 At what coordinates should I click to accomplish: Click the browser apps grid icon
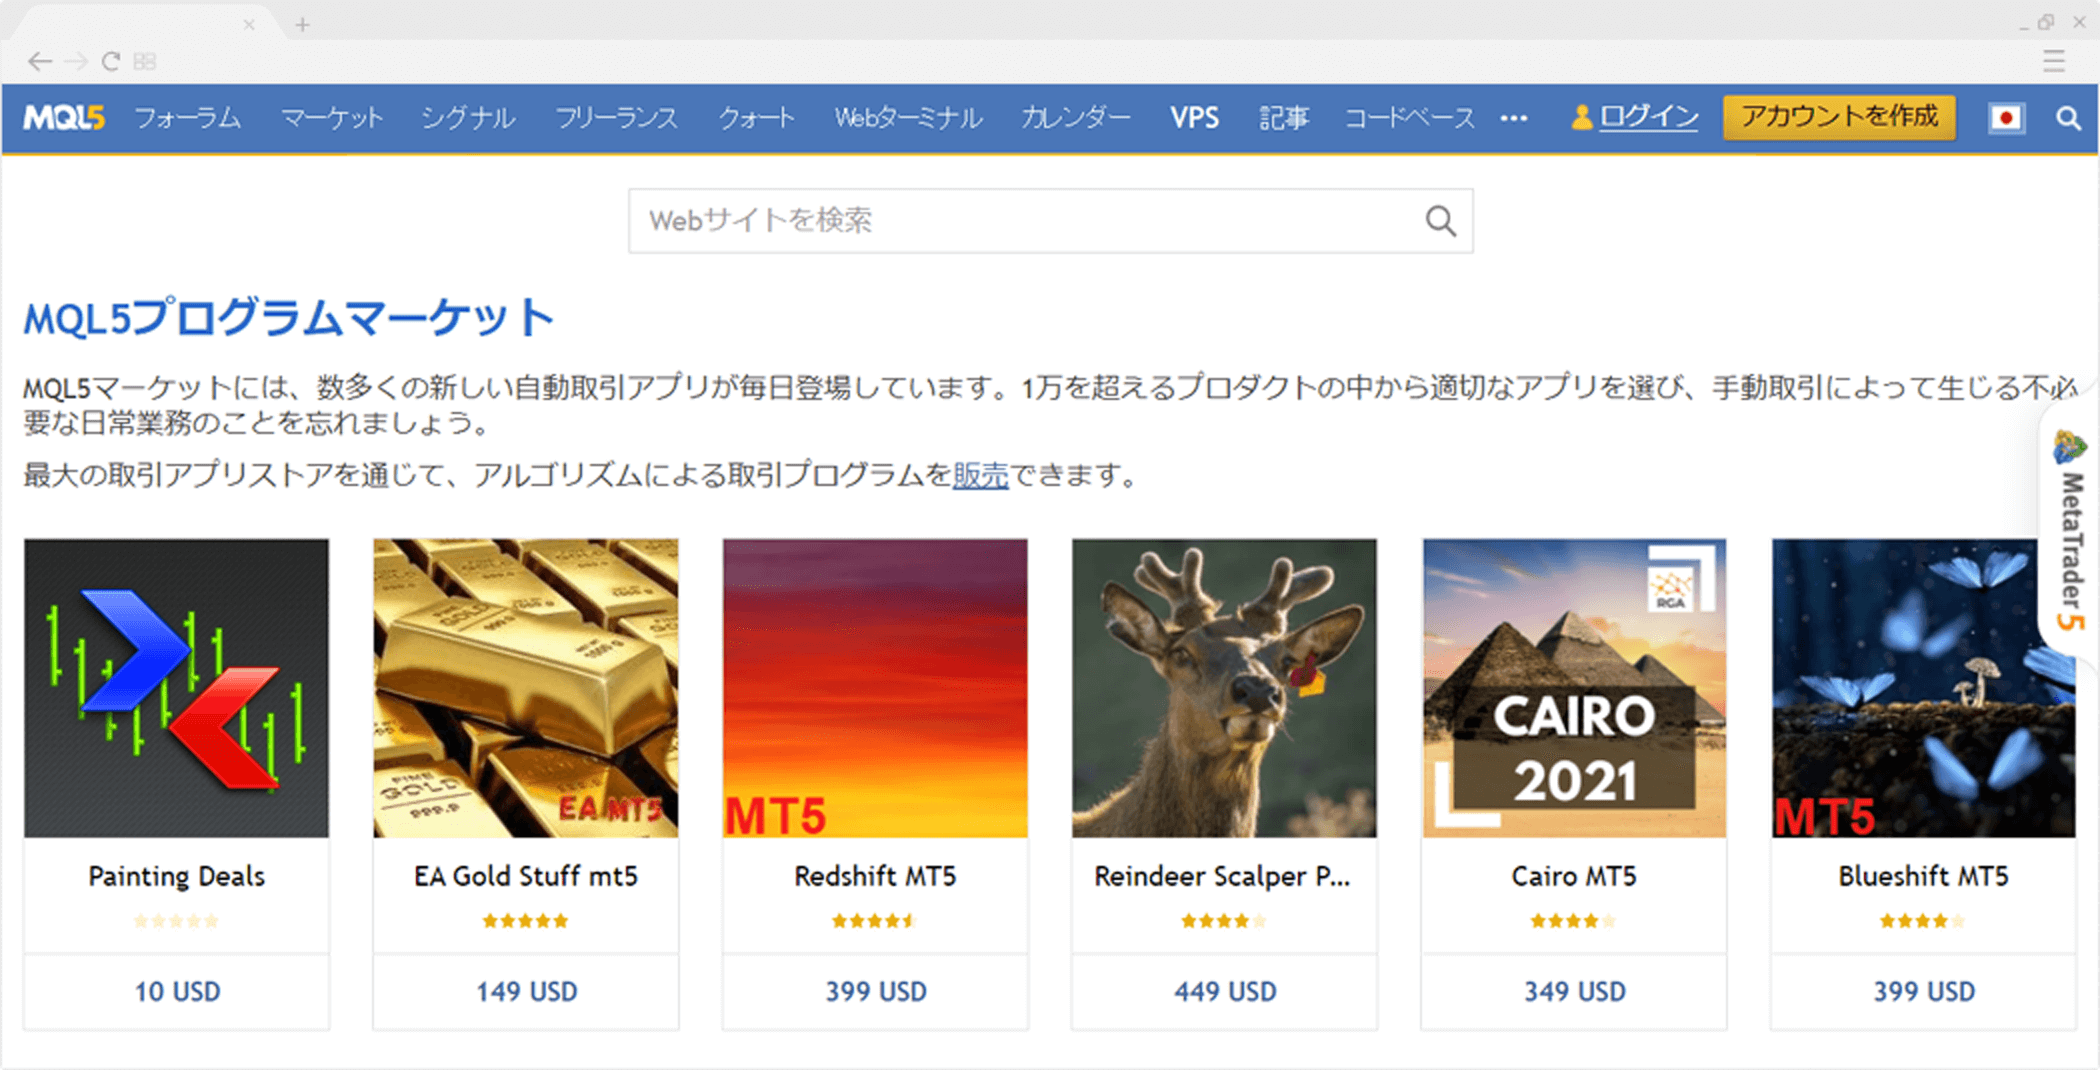pos(145,62)
